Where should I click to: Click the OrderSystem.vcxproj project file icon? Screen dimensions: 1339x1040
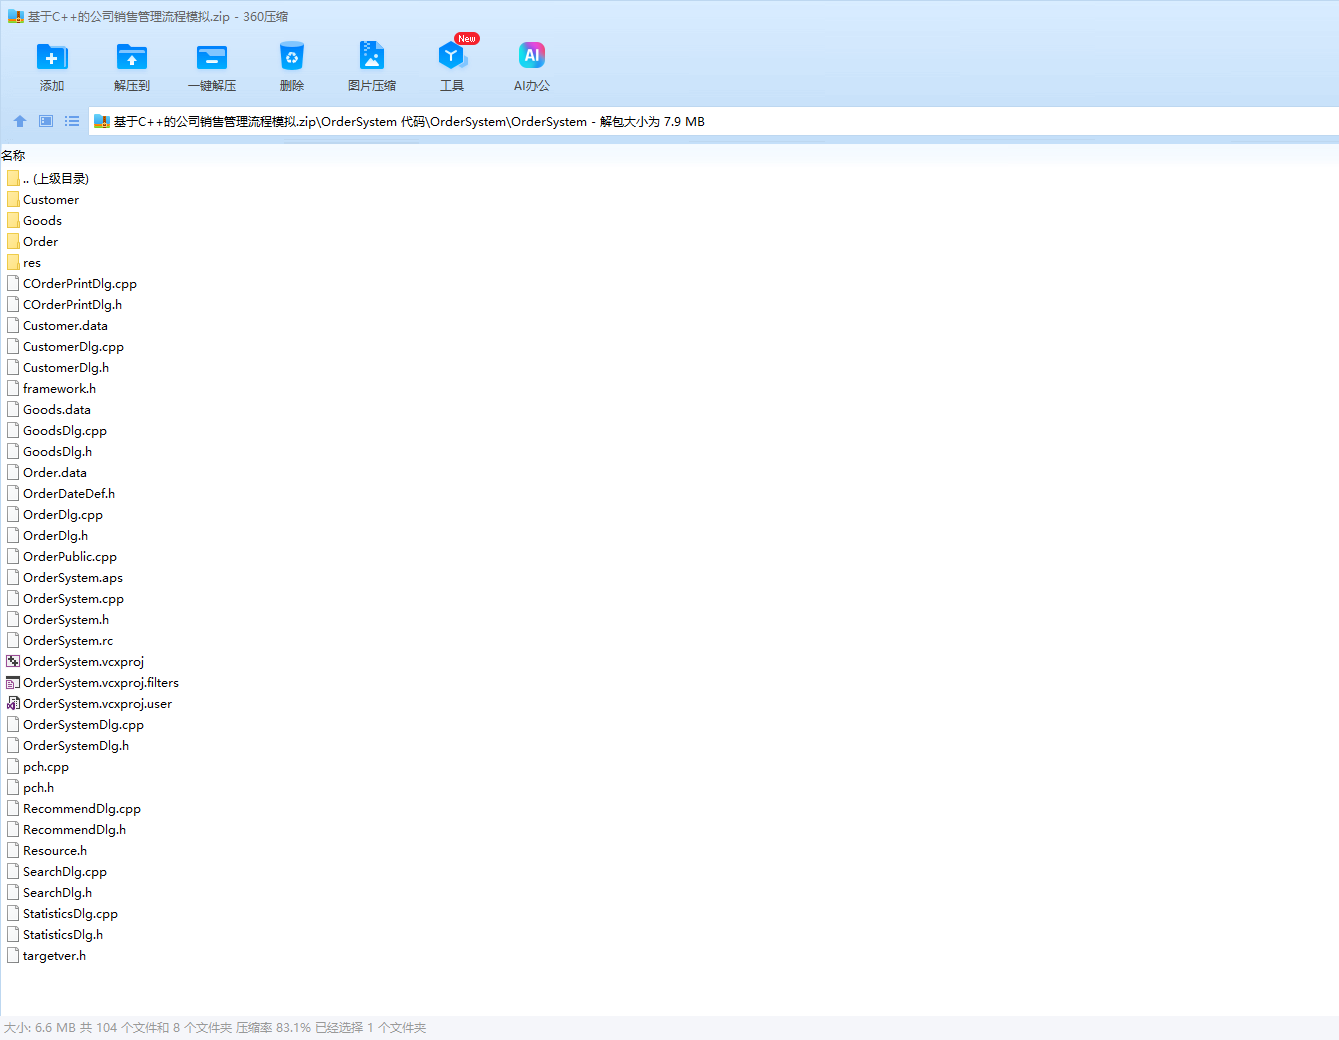click(13, 661)
